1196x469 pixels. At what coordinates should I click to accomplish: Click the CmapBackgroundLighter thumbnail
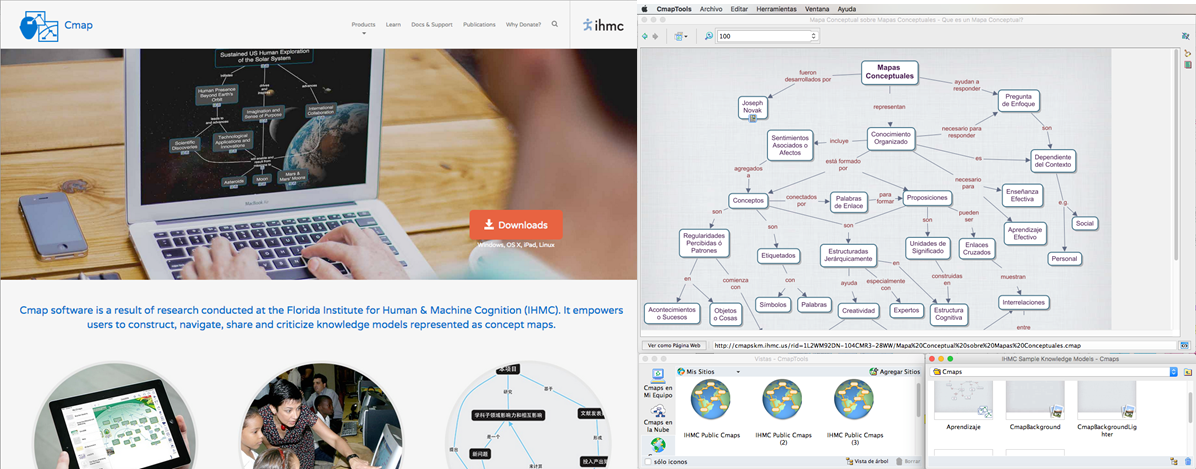coord(1107,400)
